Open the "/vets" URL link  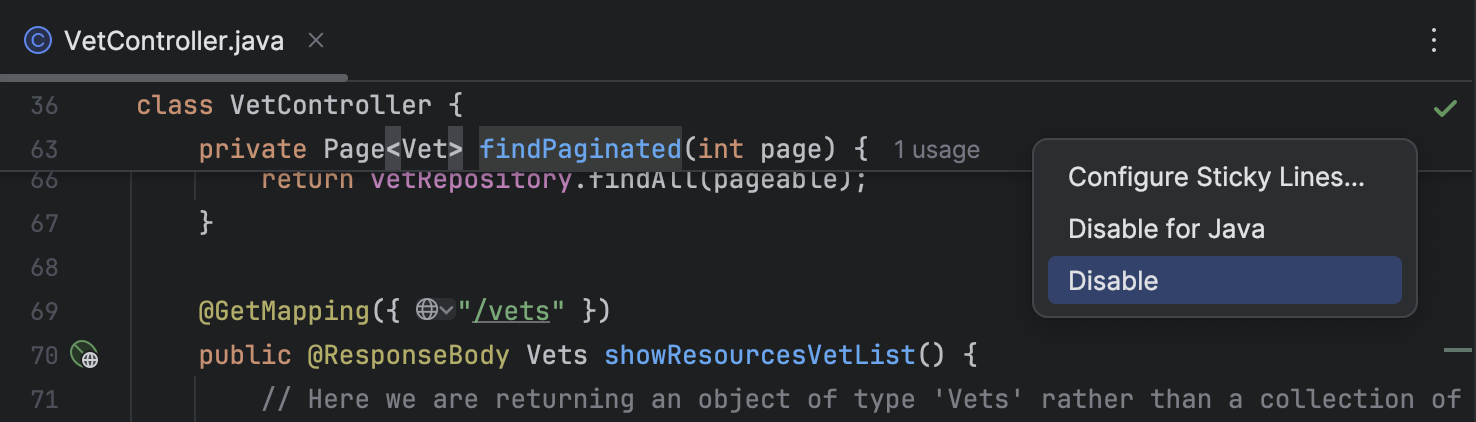point(511,311)
